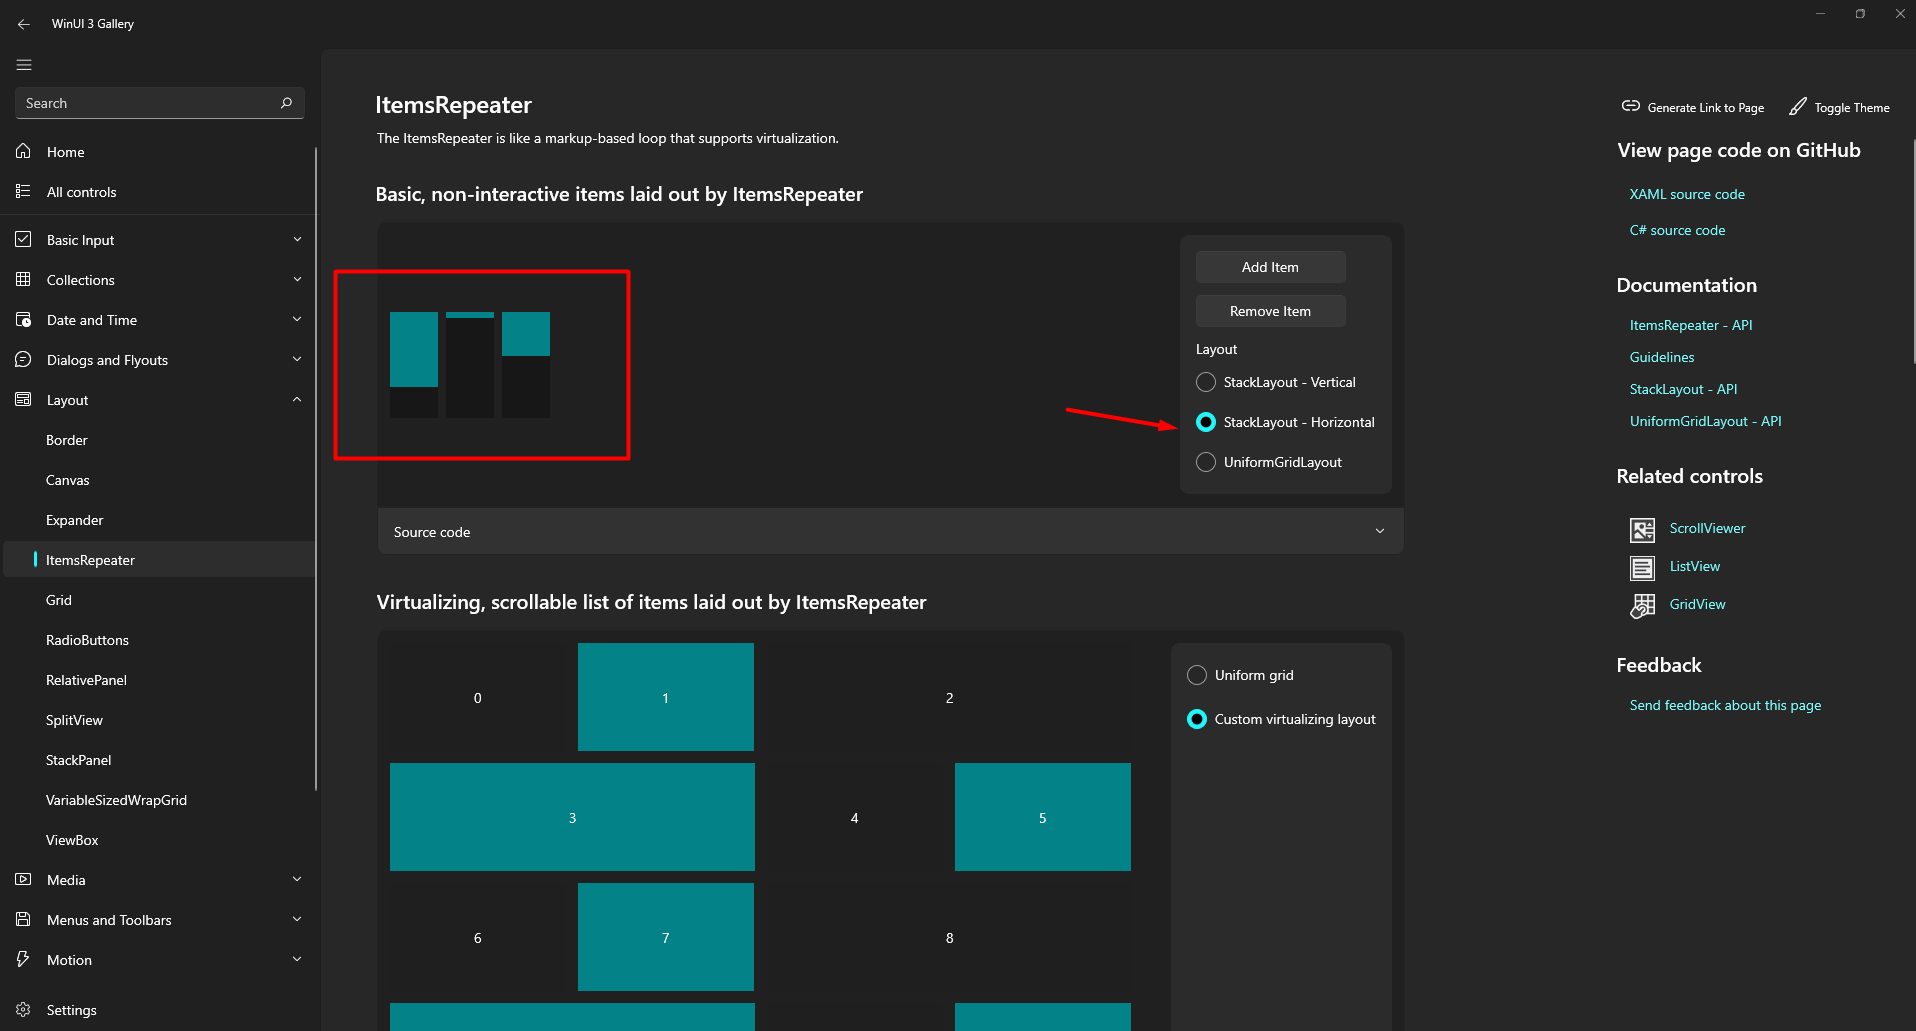The height and width of the screenshot is (1031, 1916).
Task: Click the teal item numbered 3
Action: pos(572,817)
